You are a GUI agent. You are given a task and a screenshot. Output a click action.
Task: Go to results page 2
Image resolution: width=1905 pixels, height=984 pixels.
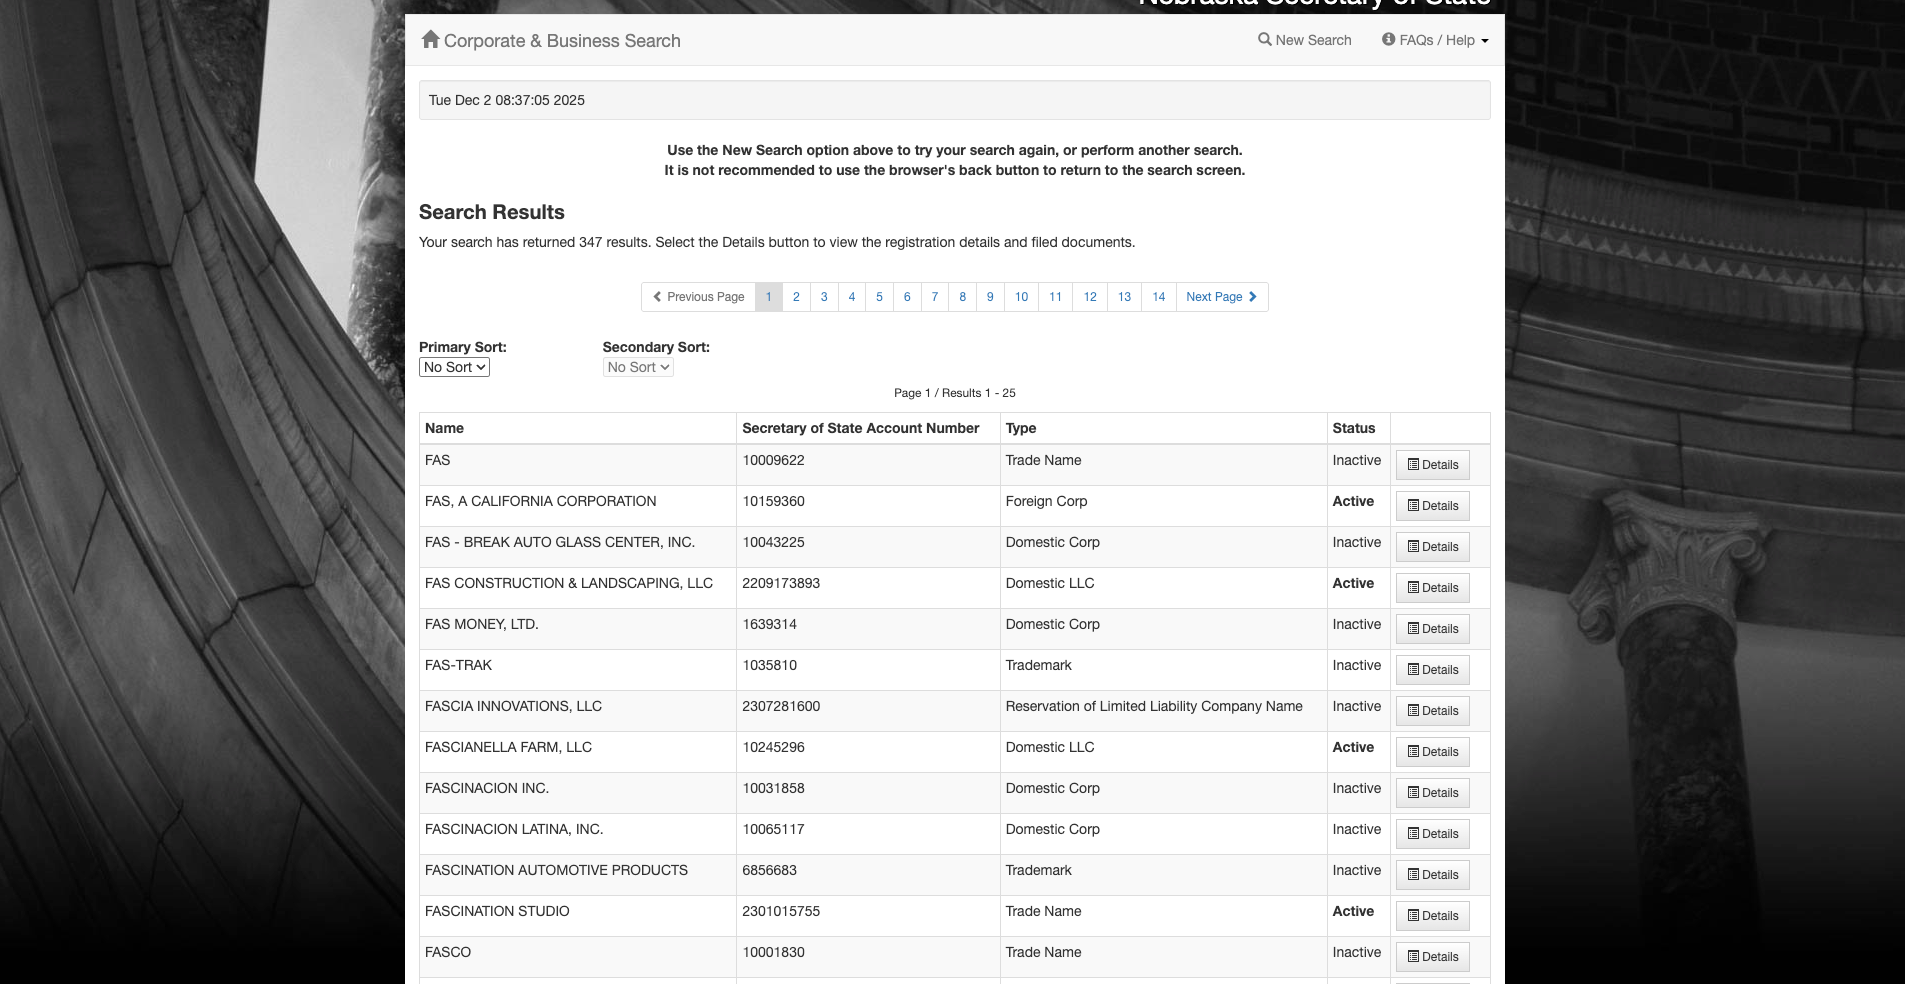796,297
